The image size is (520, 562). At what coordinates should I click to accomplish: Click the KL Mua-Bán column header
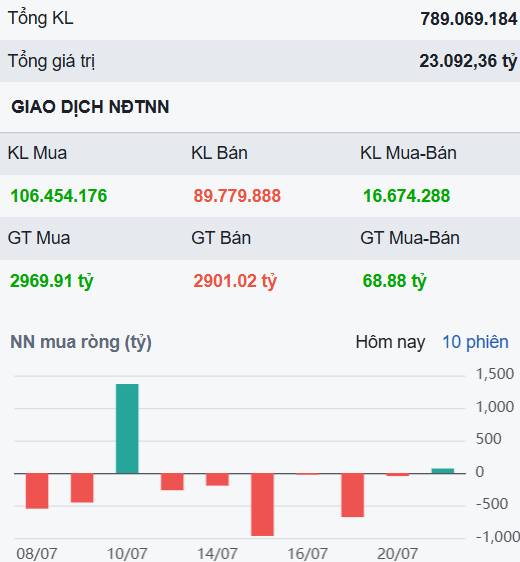[408, 153]
